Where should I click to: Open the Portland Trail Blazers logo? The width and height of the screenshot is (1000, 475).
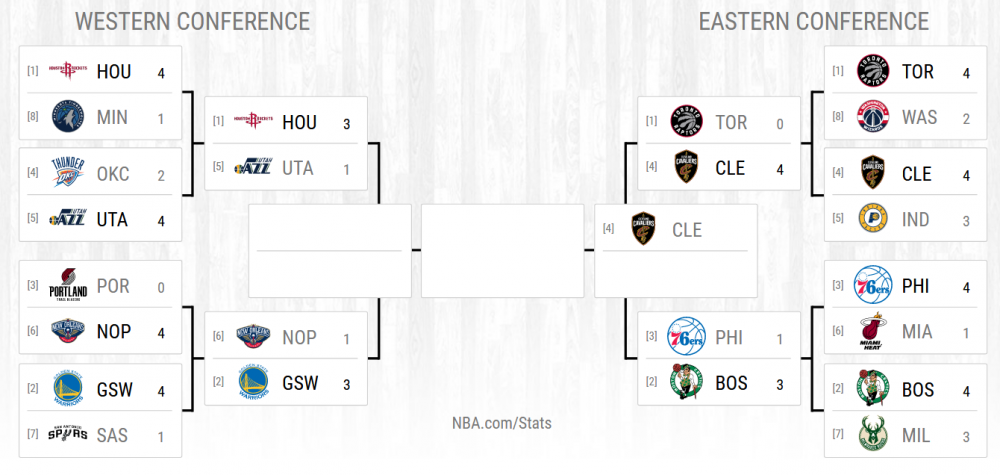coord(68,286)
